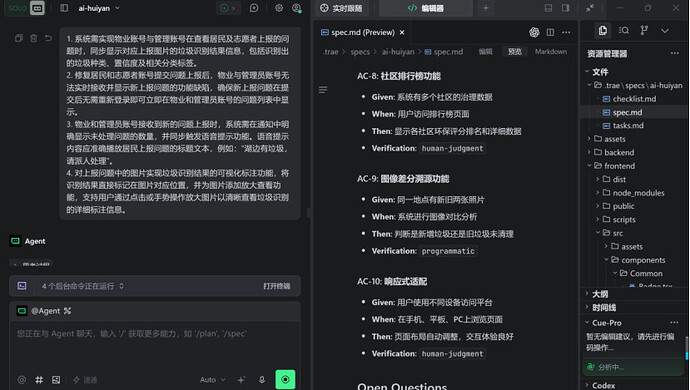
Task: Toggle the SOLO mode switch
Action: click(25, 8)
